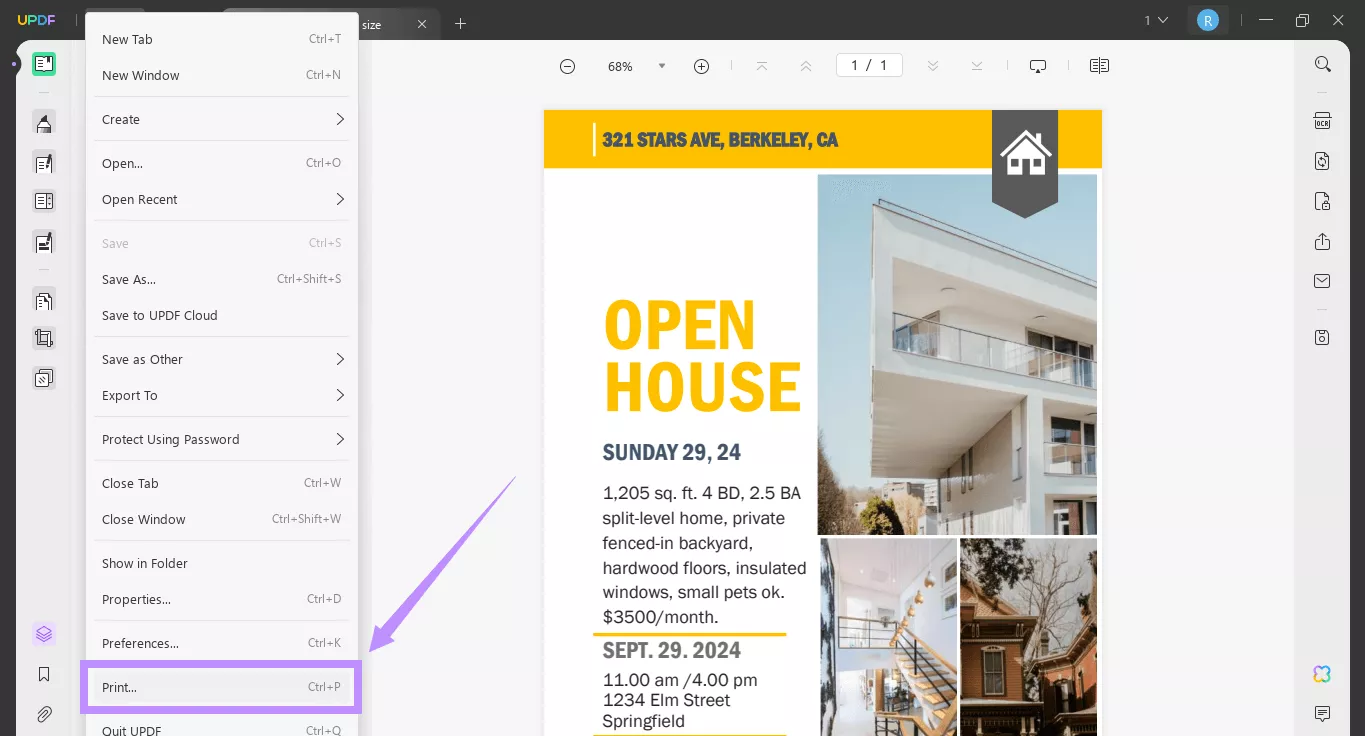Open the Organize Pages tool

pyautogui.click(x=44, y=300)
